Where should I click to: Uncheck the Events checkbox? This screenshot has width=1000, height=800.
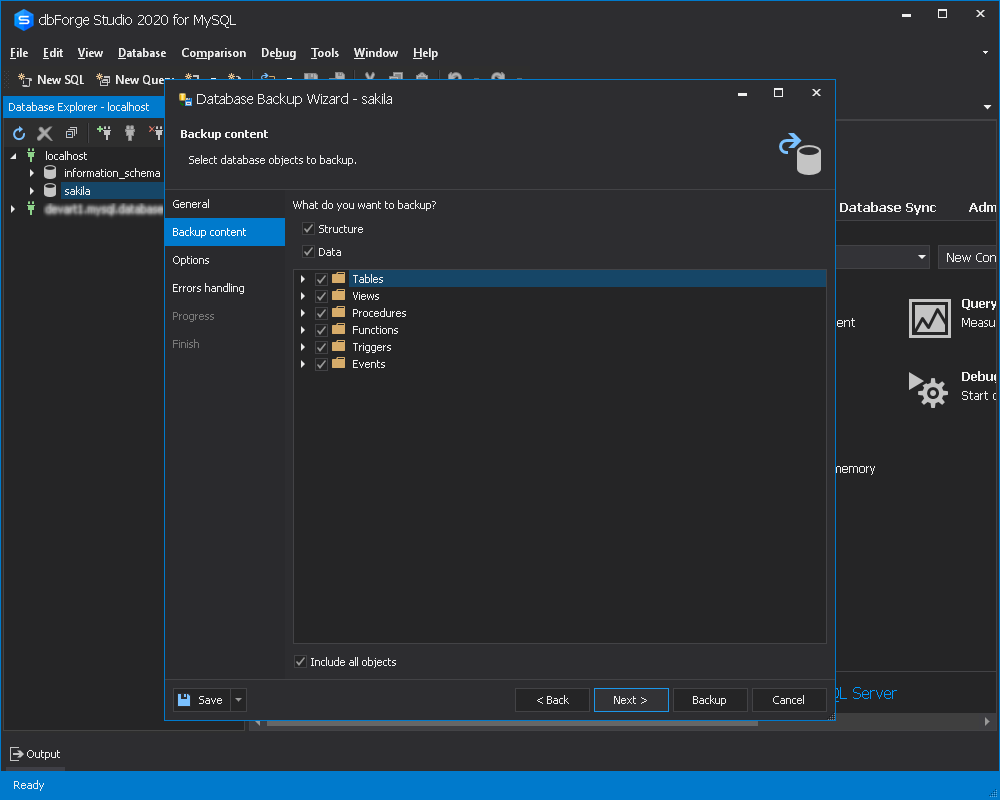321,364
